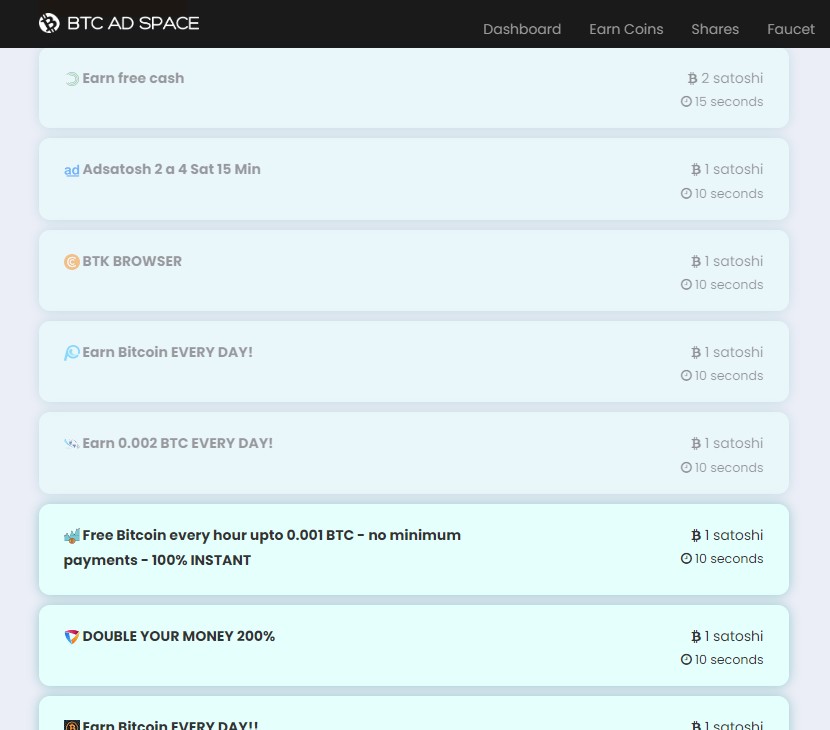Click the bitcoin symbol in the DOUBLE YOUR MONEY row
The width and height of the screenshot is (830, 730).
(696, 636)
